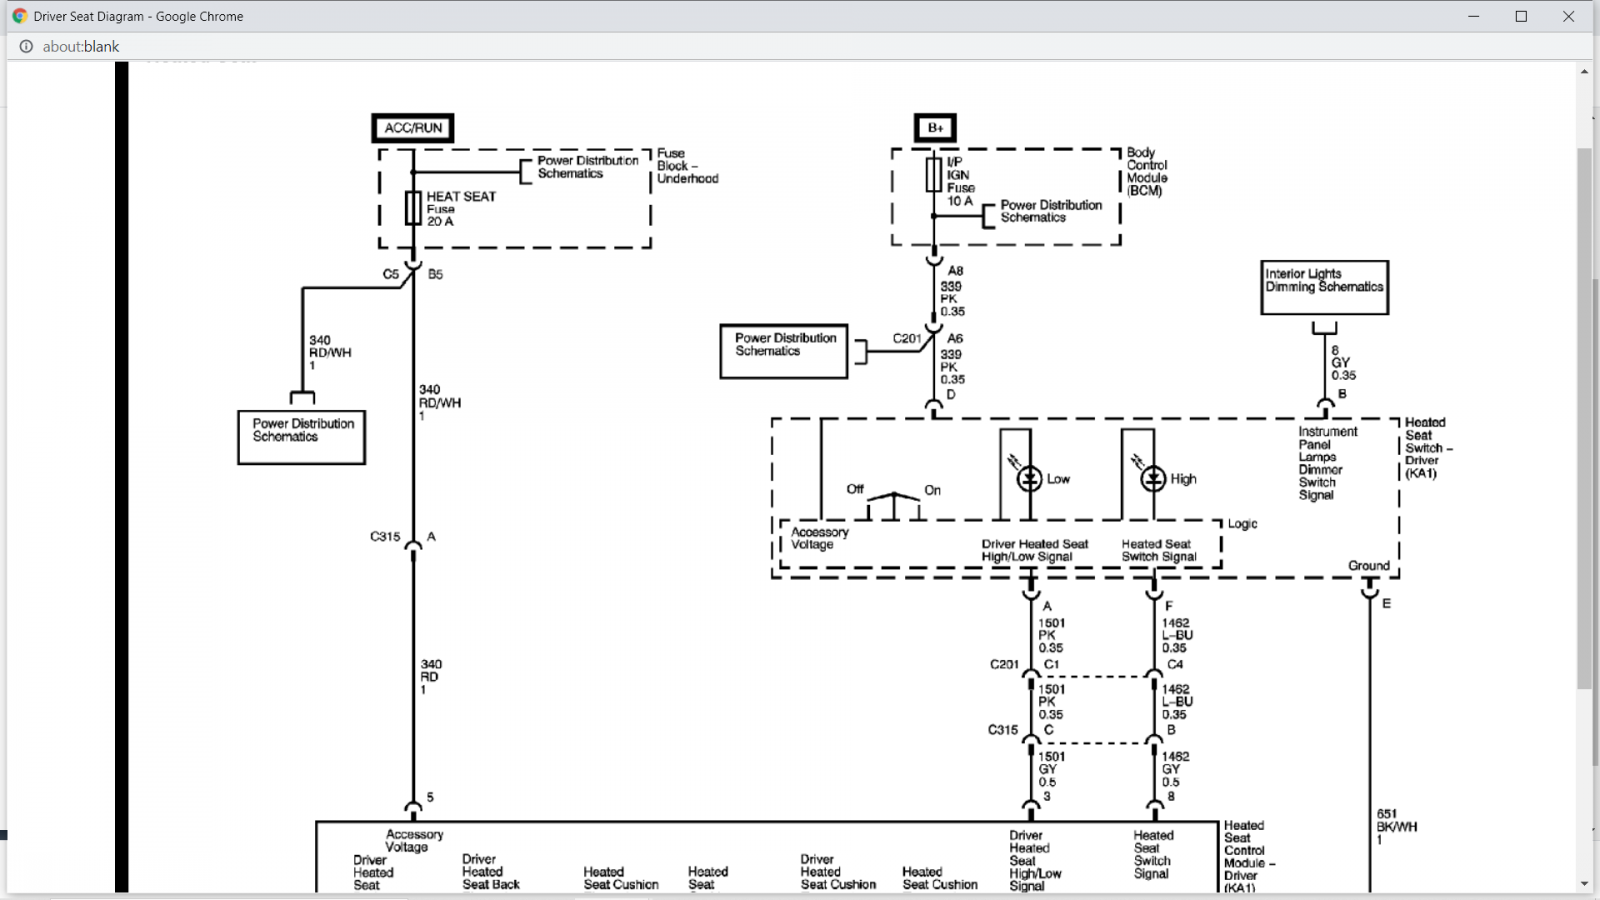Click the Off/On switch symbol in diagram

tap(893, 505)
